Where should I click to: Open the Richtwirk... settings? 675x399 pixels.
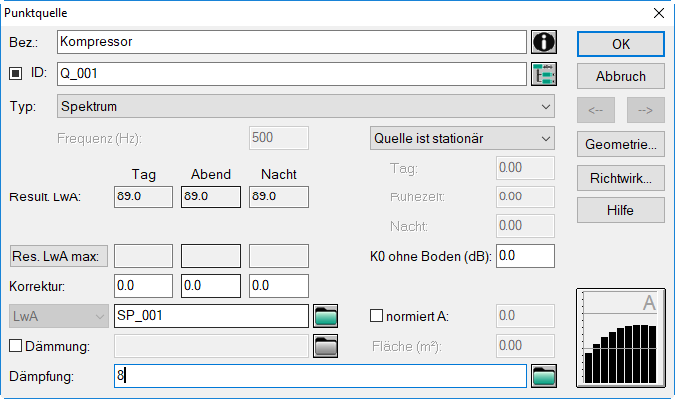click(x=621, y=178)
